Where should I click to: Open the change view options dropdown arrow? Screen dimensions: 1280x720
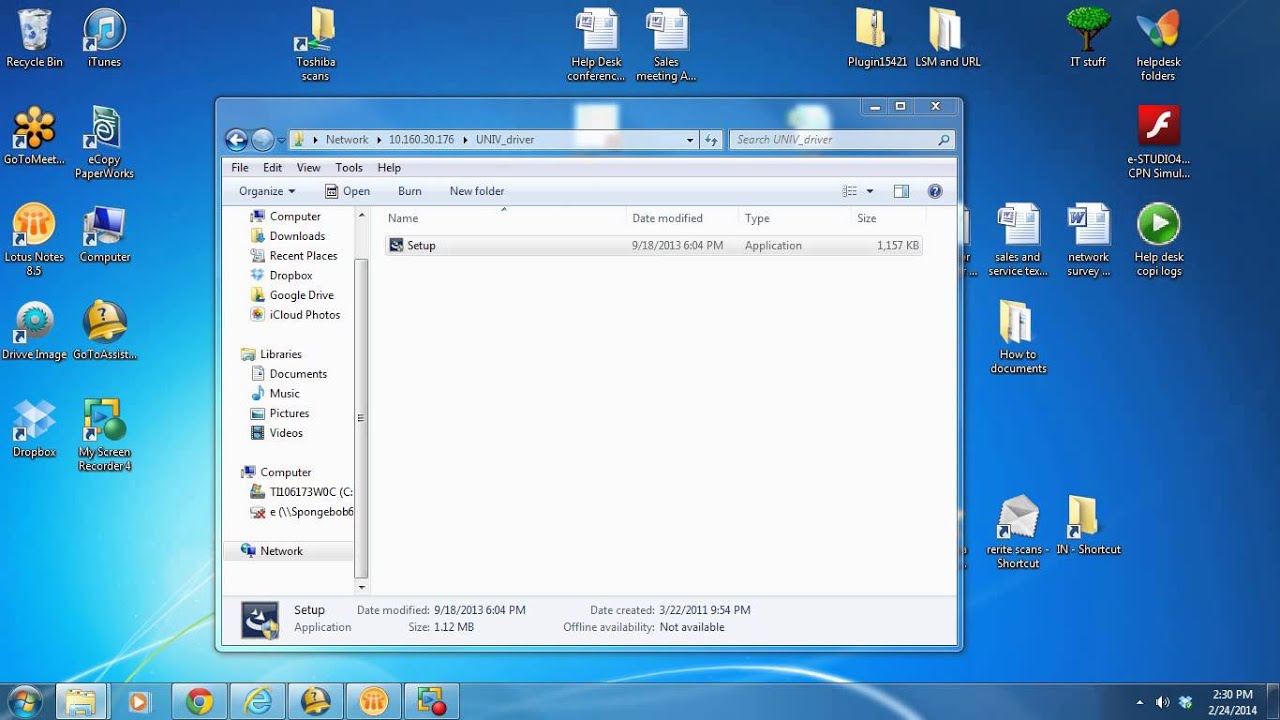870,191
